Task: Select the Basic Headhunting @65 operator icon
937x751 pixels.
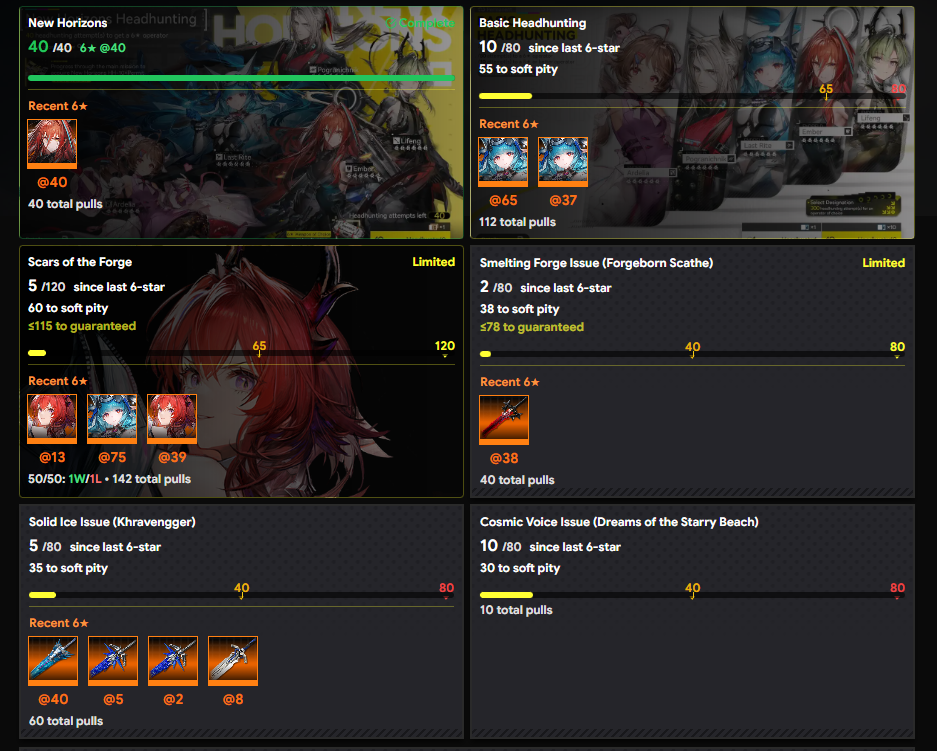Action: point(503,162)
